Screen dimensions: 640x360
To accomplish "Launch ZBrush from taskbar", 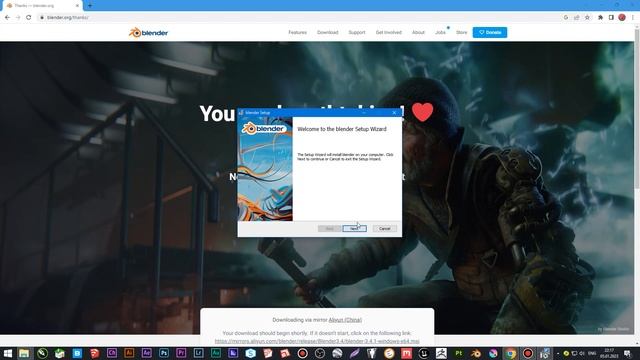I will pyautogui.click(x=441, y=353).
